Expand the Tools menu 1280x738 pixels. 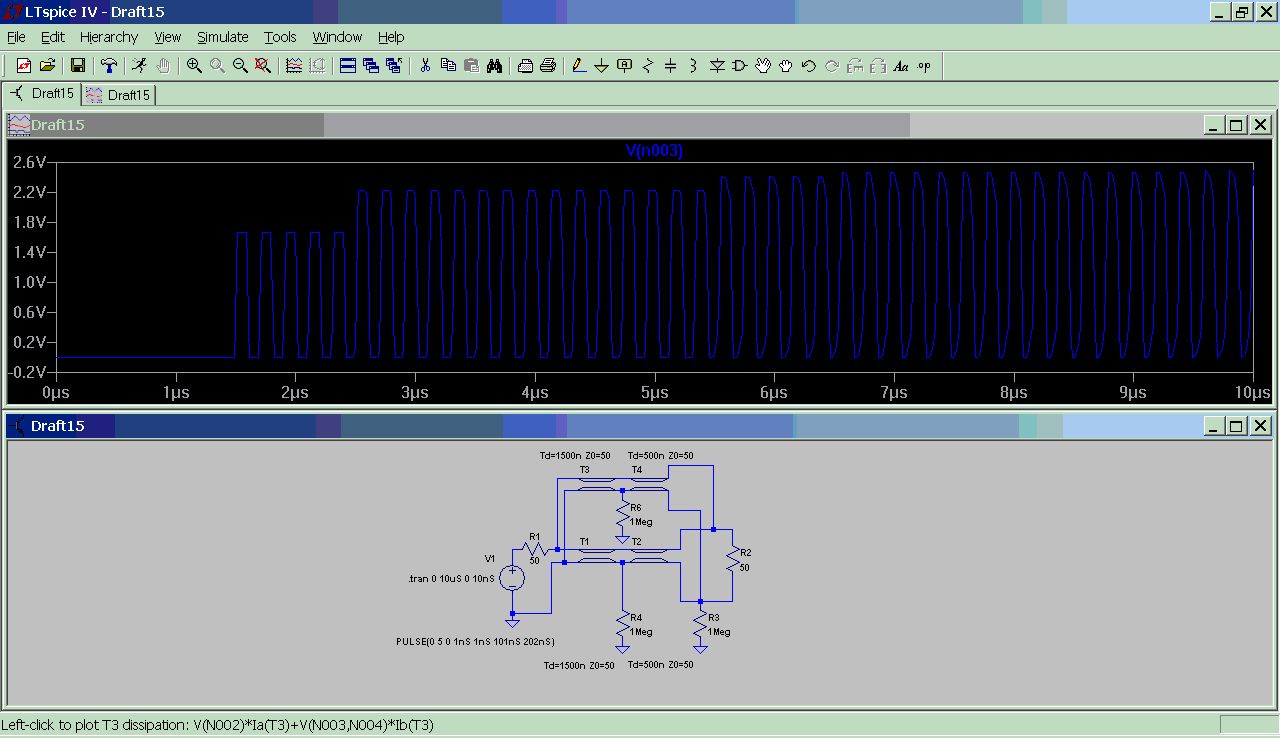(x=280, y=37)
